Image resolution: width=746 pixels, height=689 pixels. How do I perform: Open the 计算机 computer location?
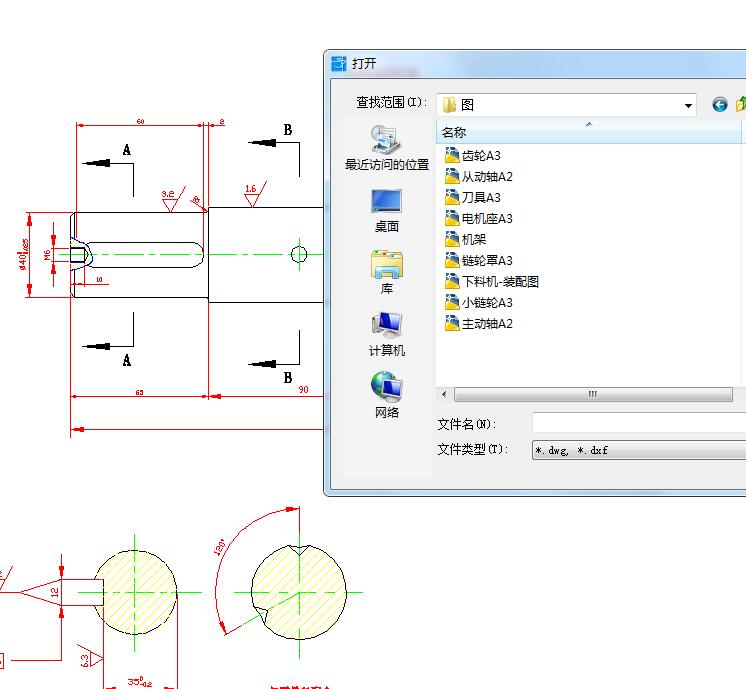pos(387,334)
